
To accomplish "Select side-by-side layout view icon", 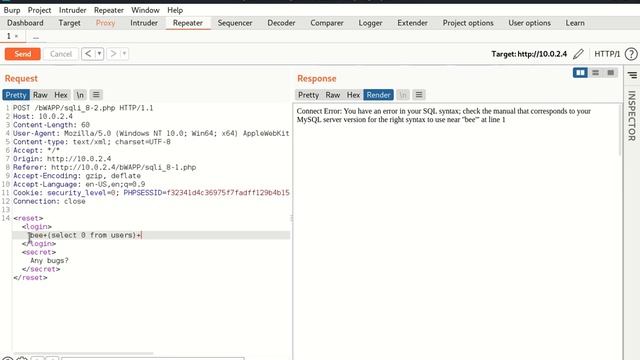I will click(x=580, y=73).
